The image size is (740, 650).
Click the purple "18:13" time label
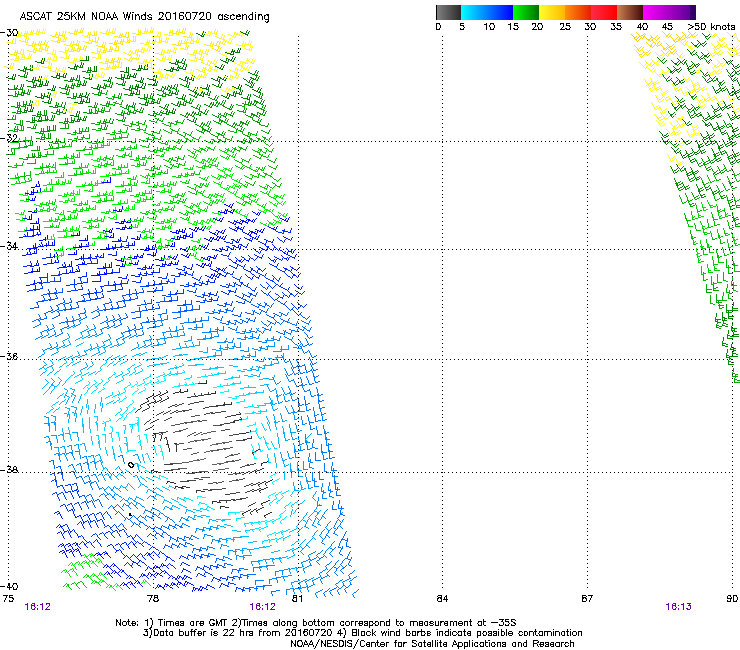(678, 607)
